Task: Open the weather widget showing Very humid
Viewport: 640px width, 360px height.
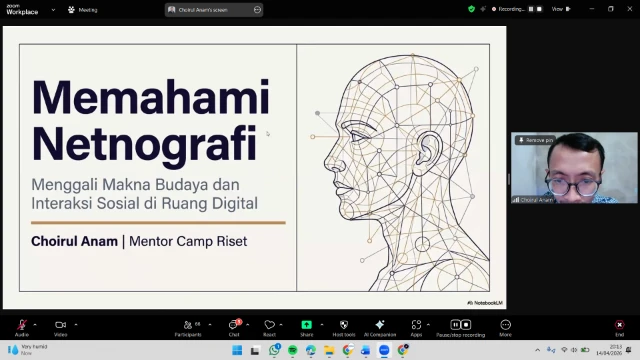Action: click(28, 350)
